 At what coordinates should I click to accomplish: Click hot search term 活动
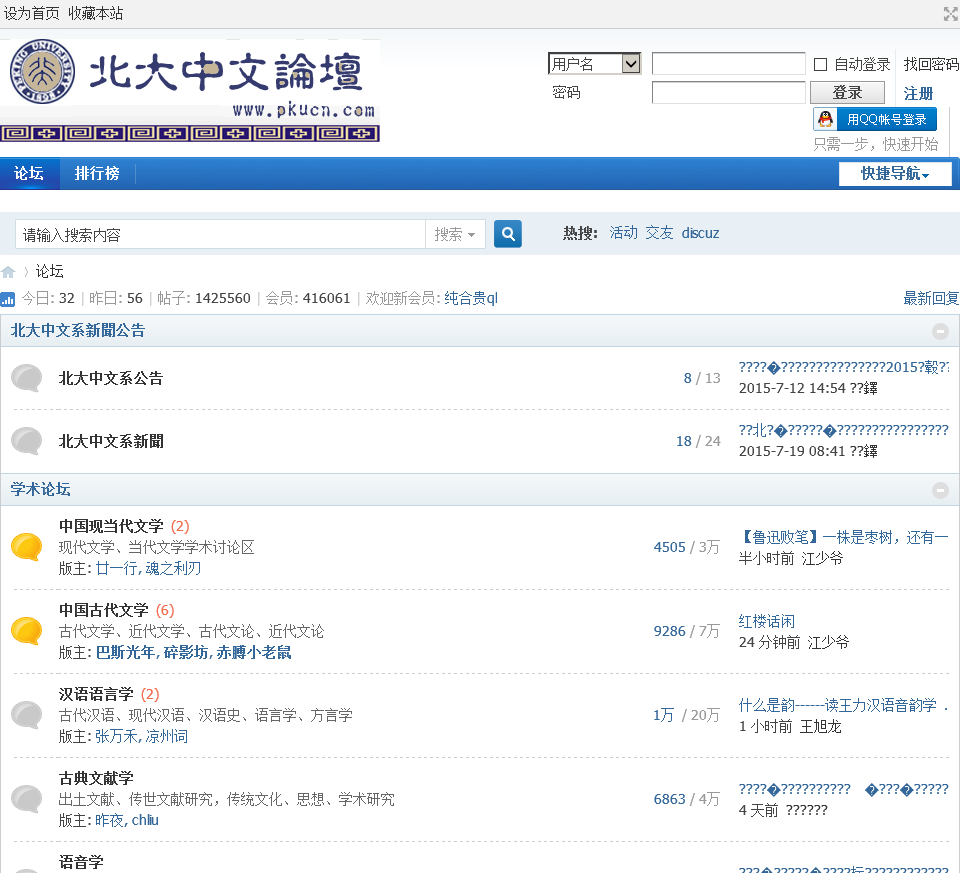(623, 233)
